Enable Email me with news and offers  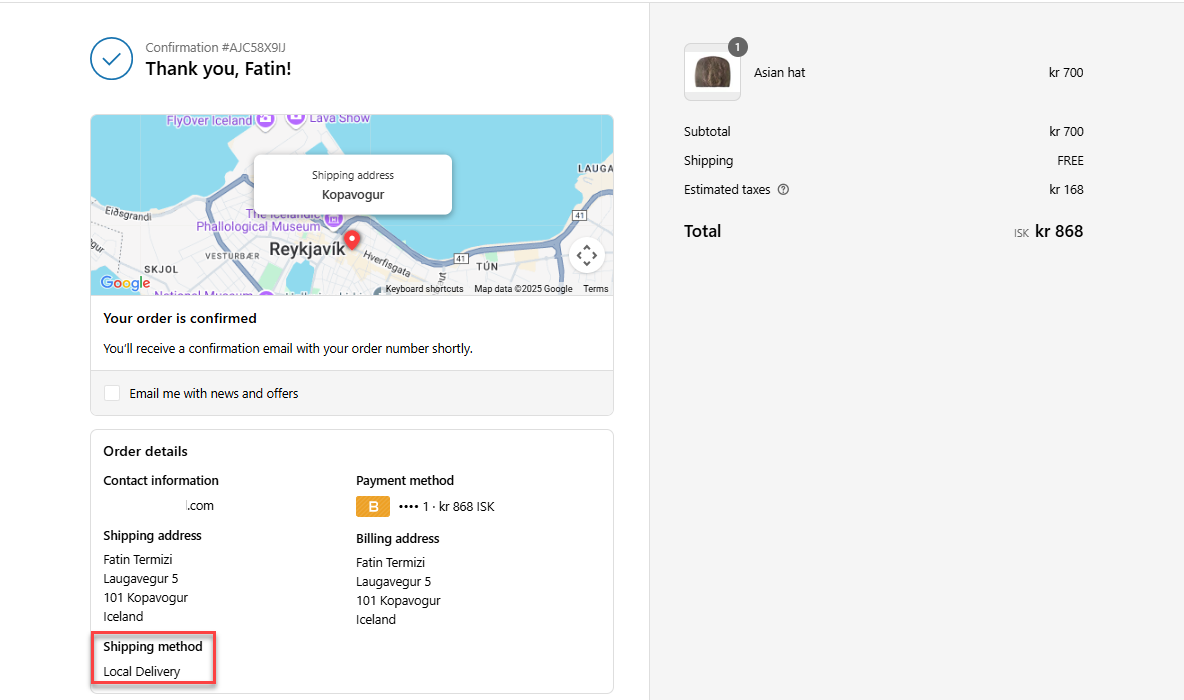[112, 393]
